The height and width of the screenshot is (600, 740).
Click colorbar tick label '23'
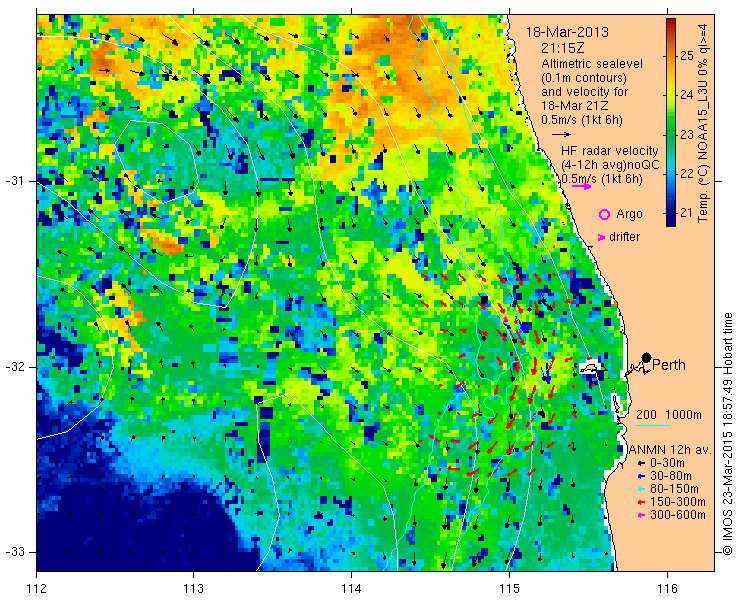[687, 135]
